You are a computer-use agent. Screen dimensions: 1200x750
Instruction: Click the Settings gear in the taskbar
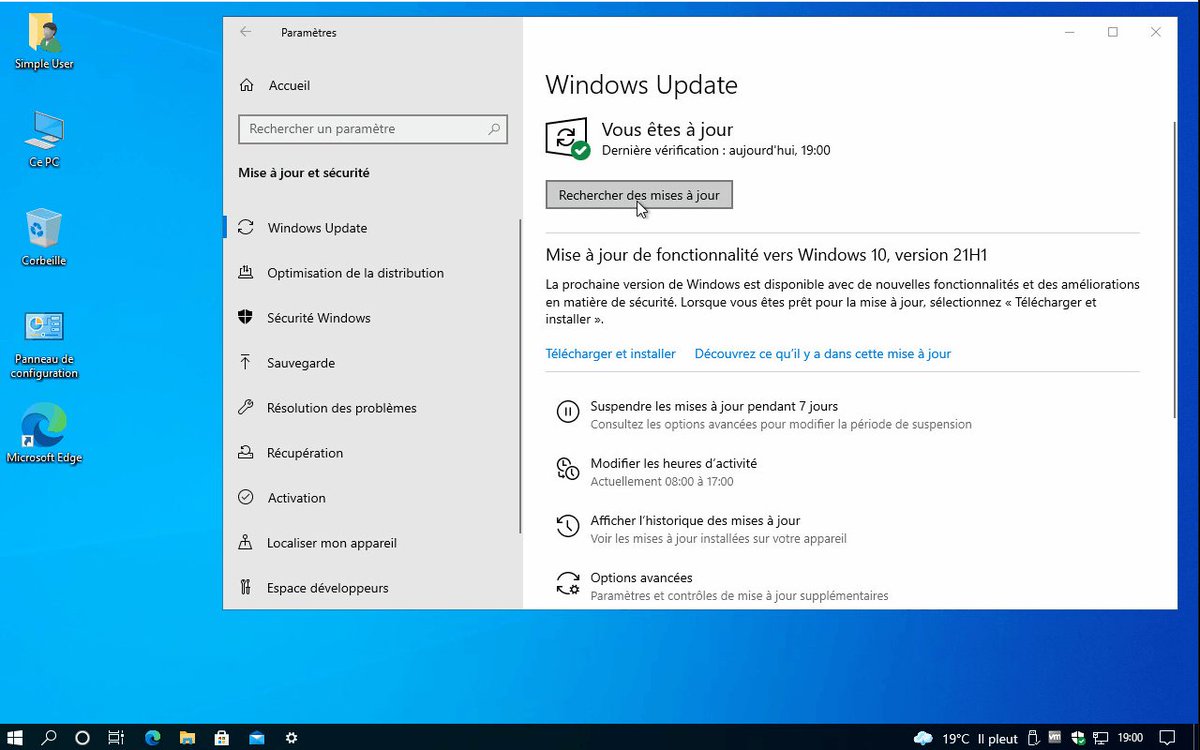(x=291, y=738)
